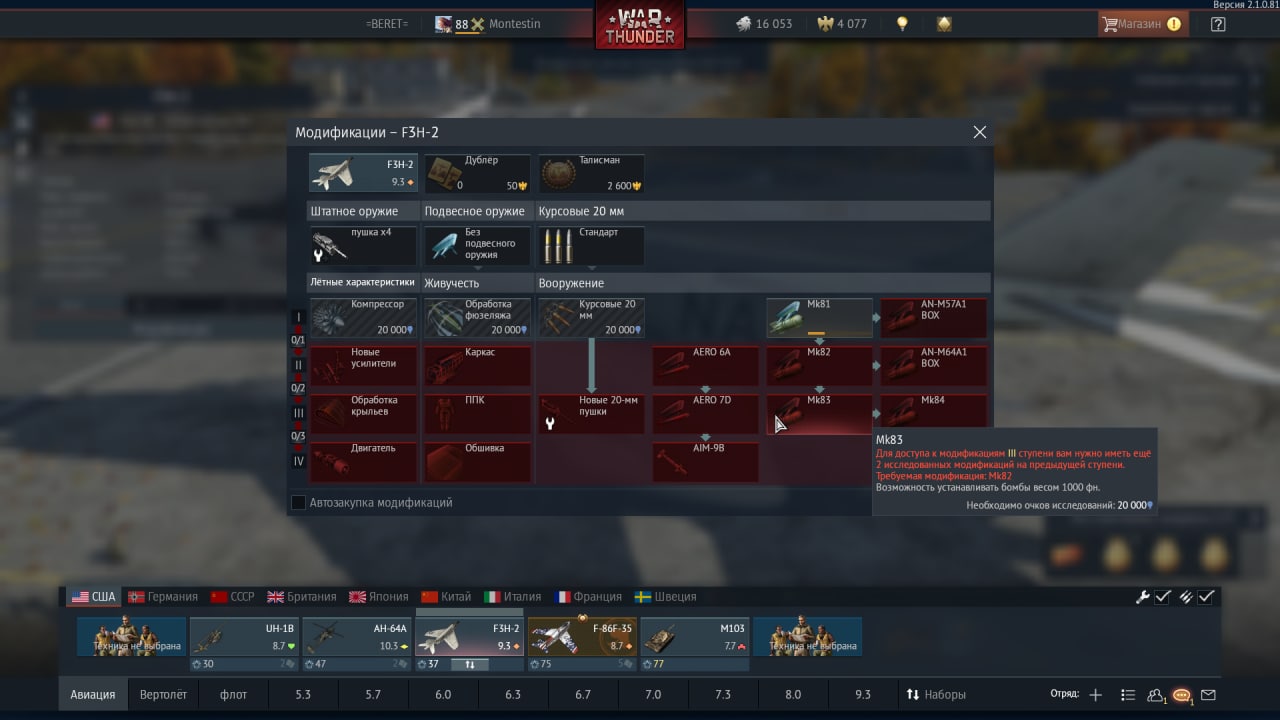This screenshot has width=1280, height=720.
Task: Click the =BERET= squadron tag
Action: 387,24
